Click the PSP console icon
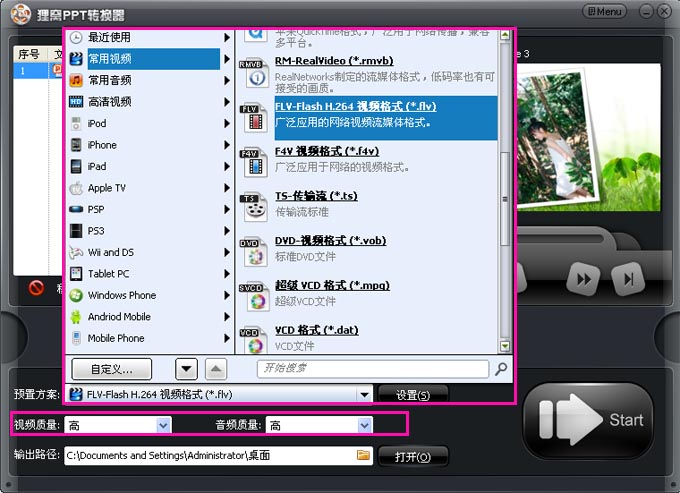This screenshot has width=680, height=493. (76, 209)
